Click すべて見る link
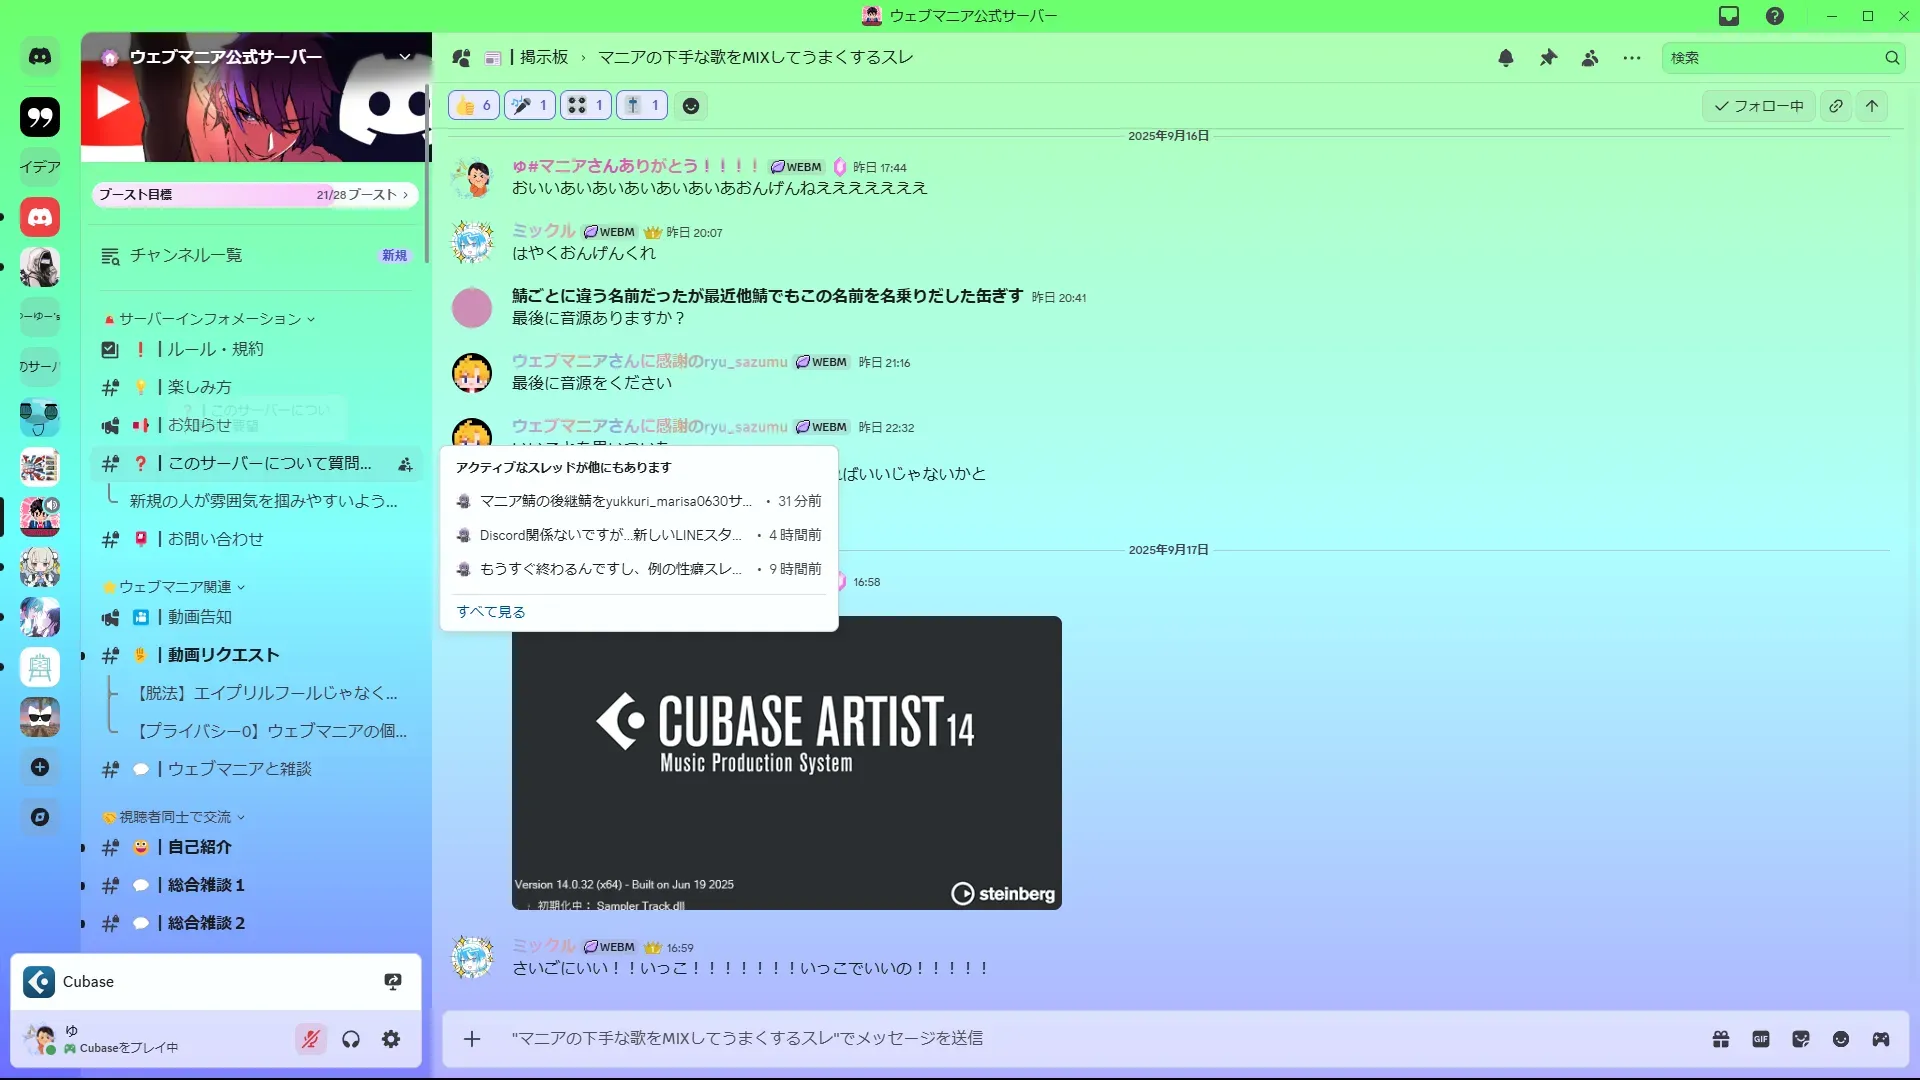Image resolution: width=1920 pixels, height=1080 pixels. [x=491, y=612]
